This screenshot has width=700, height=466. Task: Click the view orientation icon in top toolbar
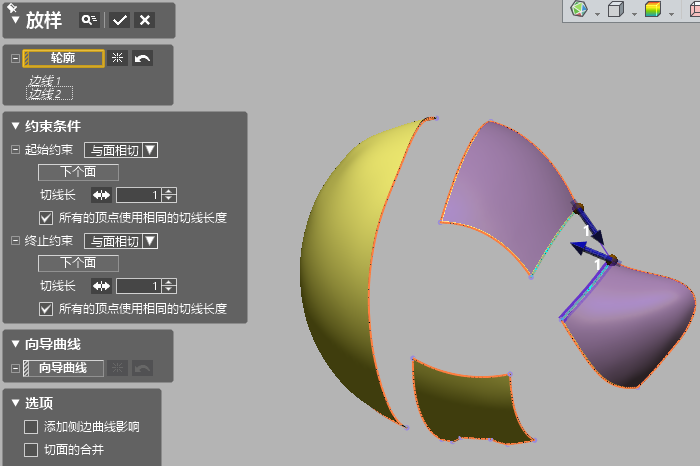579,8
